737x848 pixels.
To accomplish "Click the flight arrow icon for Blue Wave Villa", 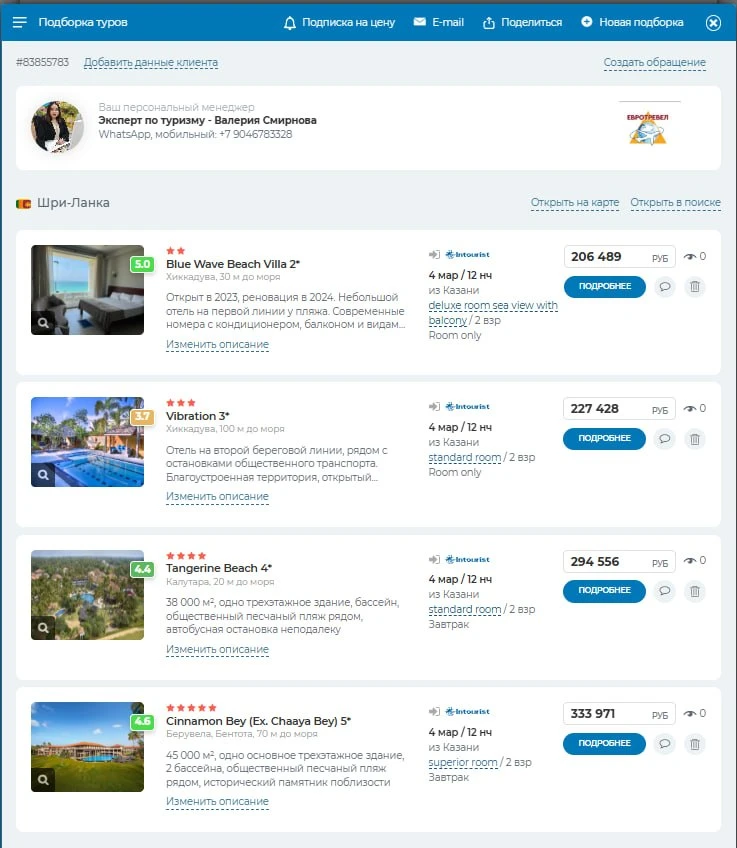I will pos(434,254).
